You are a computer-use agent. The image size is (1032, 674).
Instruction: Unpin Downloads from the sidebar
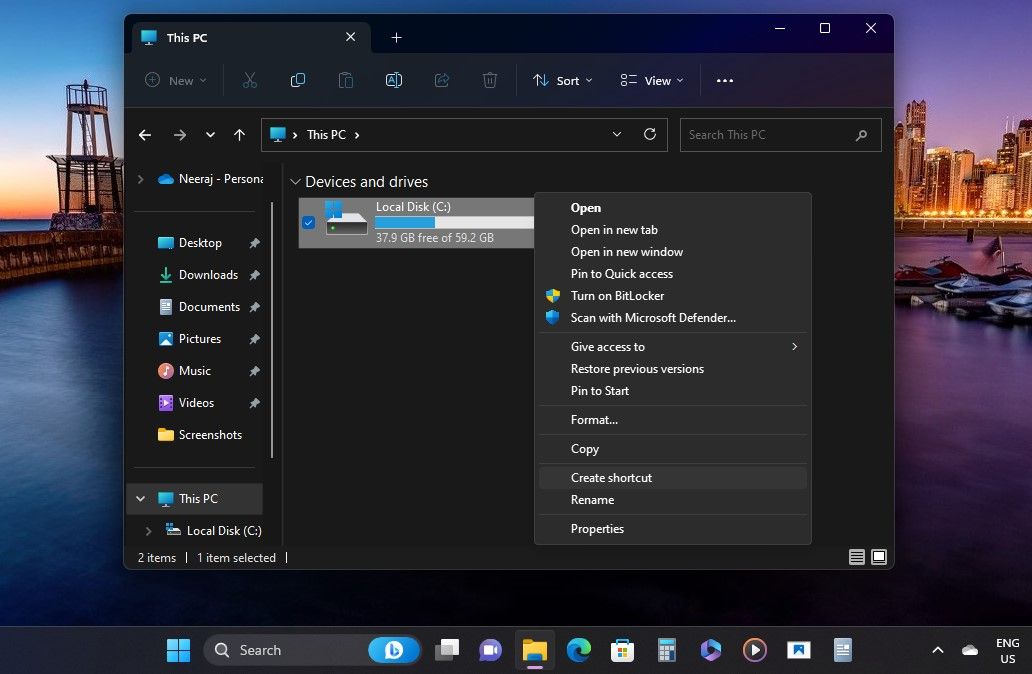(255, 275)
